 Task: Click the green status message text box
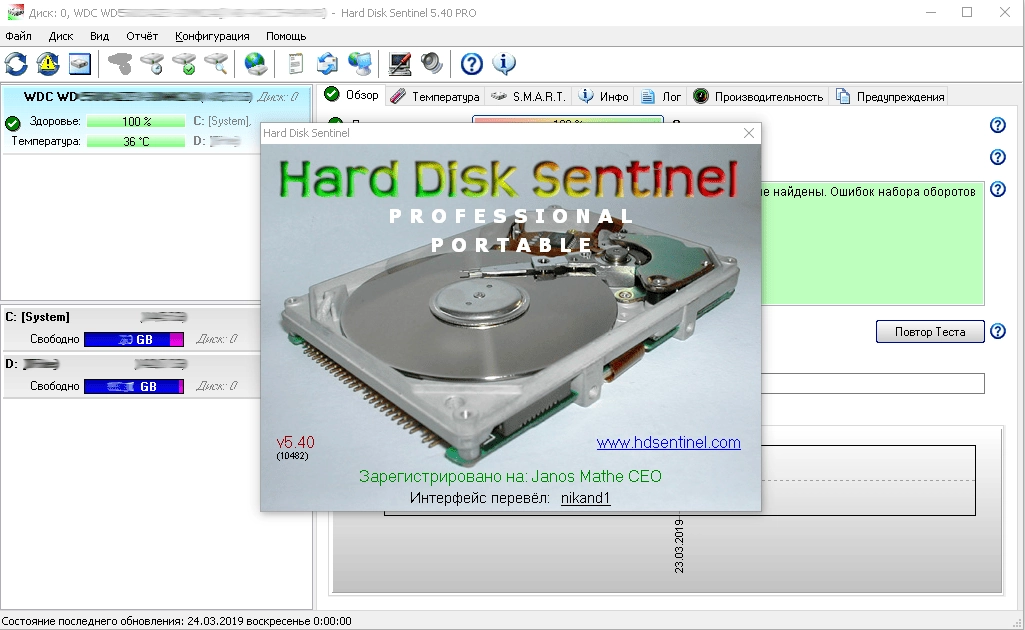point(873,243)
